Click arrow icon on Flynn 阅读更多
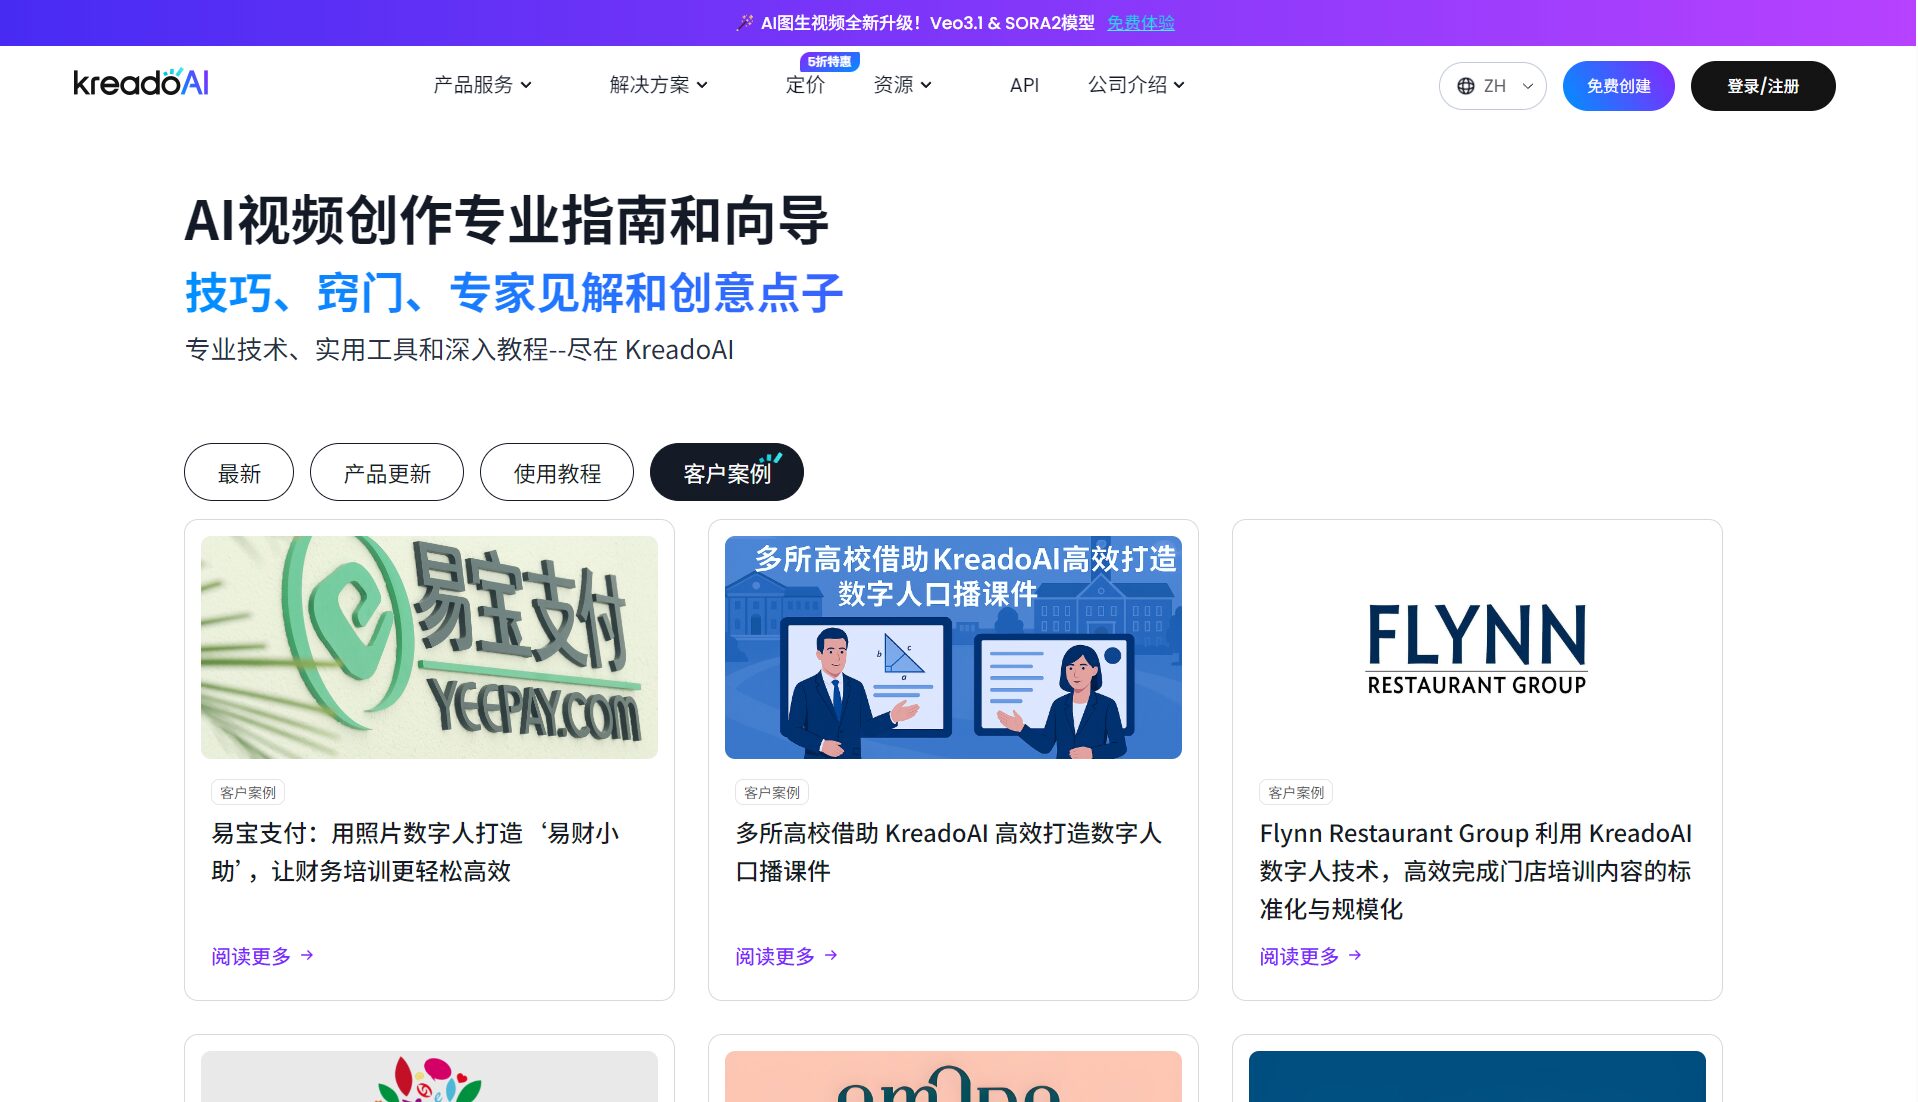This screenshot has height=1102, width=1918. (1355, 956)
